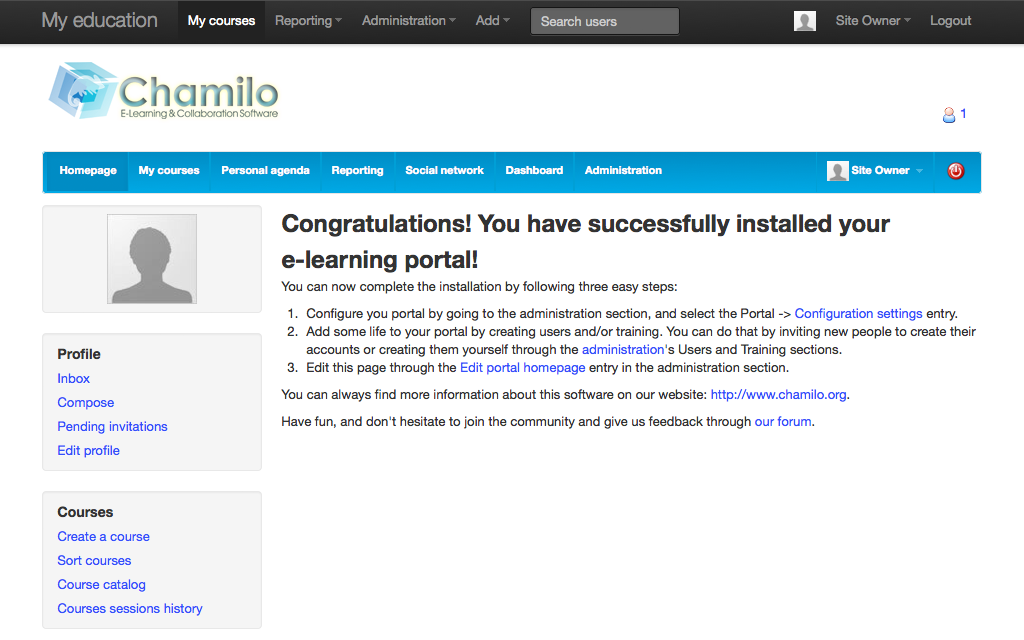The width and height of the screenshot is (1024, 640).
Task: Click Create a course in the Courses panel
Action: click(103, 536)
